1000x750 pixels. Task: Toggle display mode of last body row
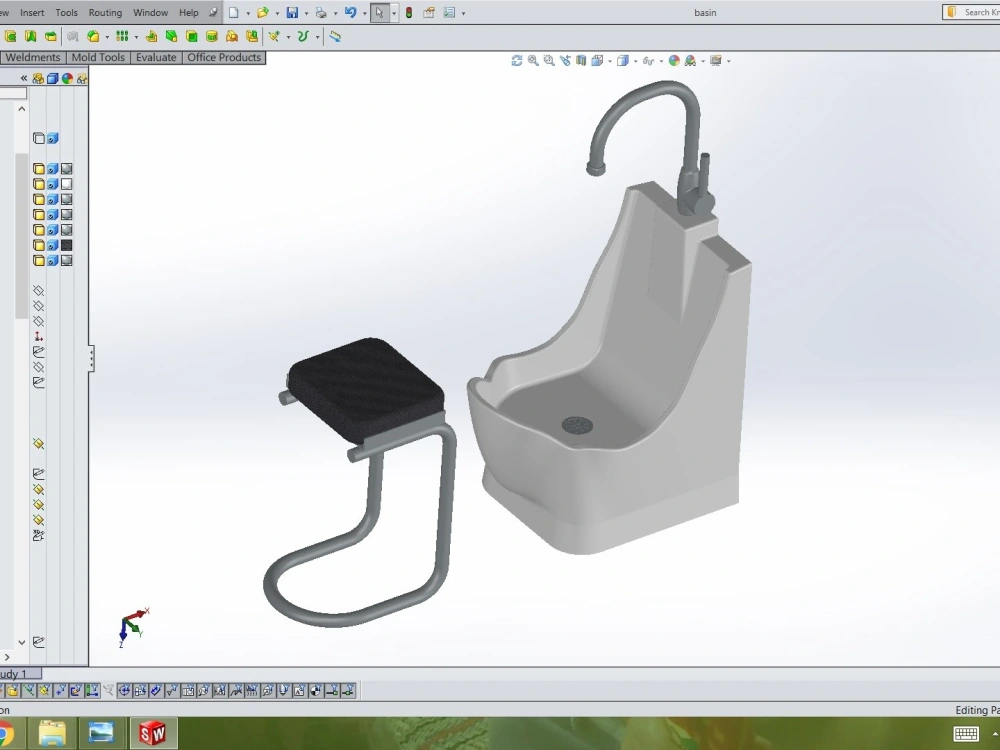[x=52, y=261]
